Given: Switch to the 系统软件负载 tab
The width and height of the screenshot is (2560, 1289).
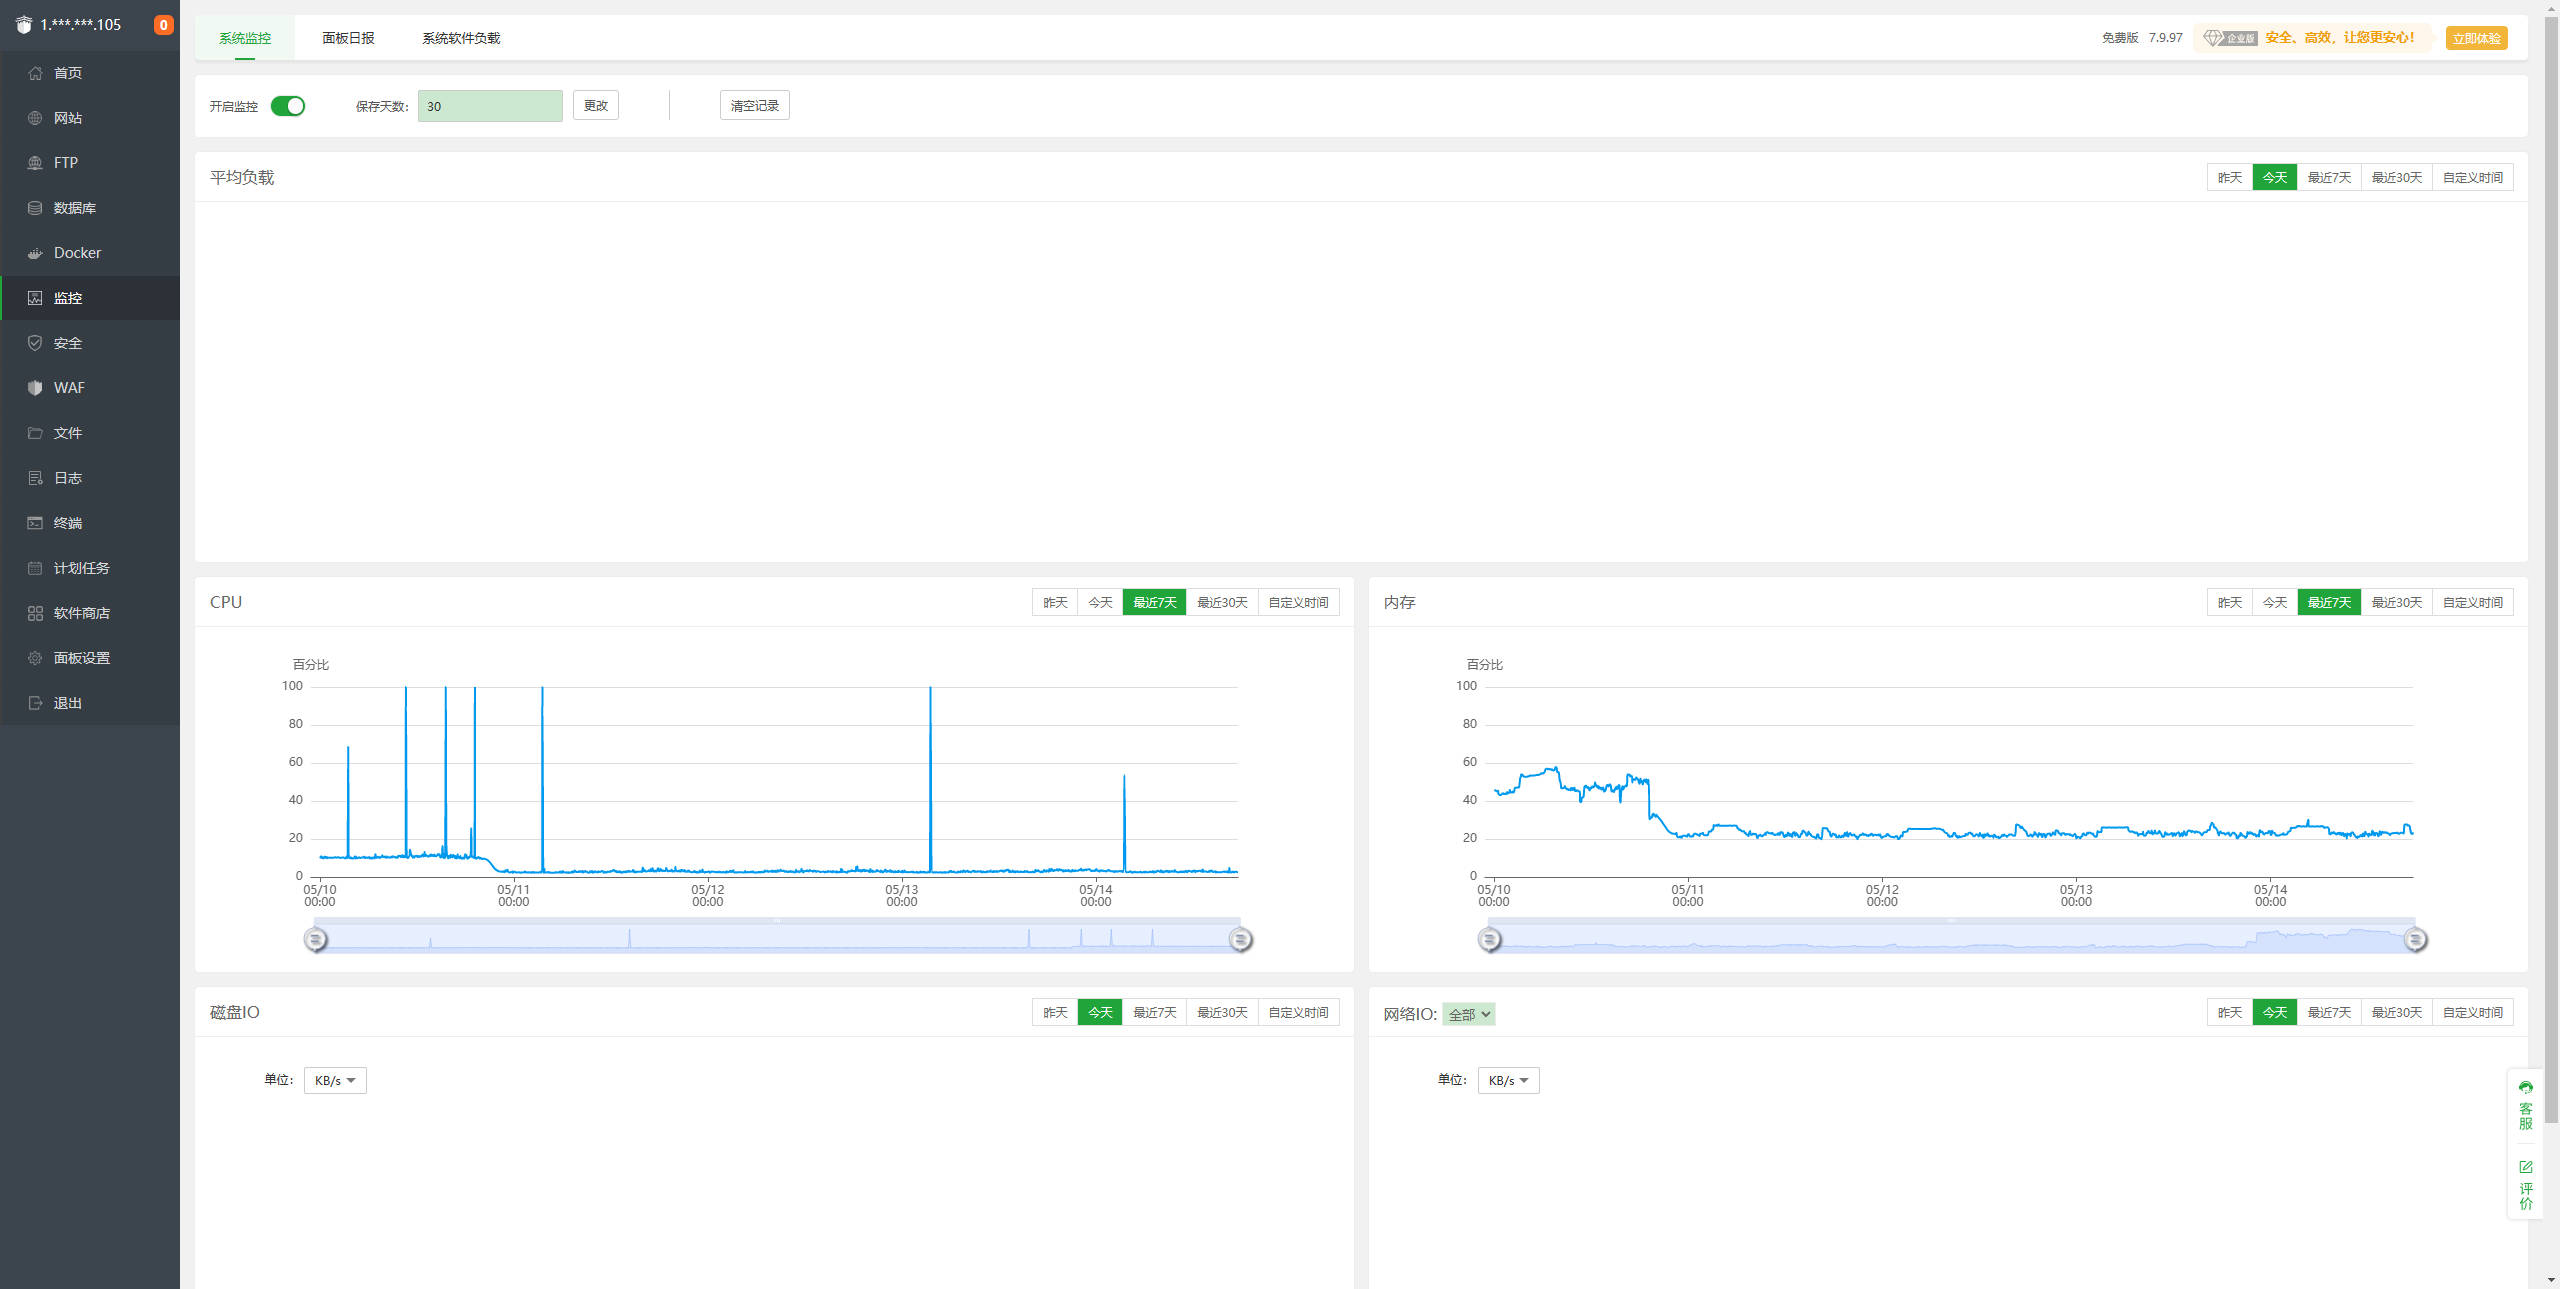Looking at the screenshot, I should click(x=461, y=38).
